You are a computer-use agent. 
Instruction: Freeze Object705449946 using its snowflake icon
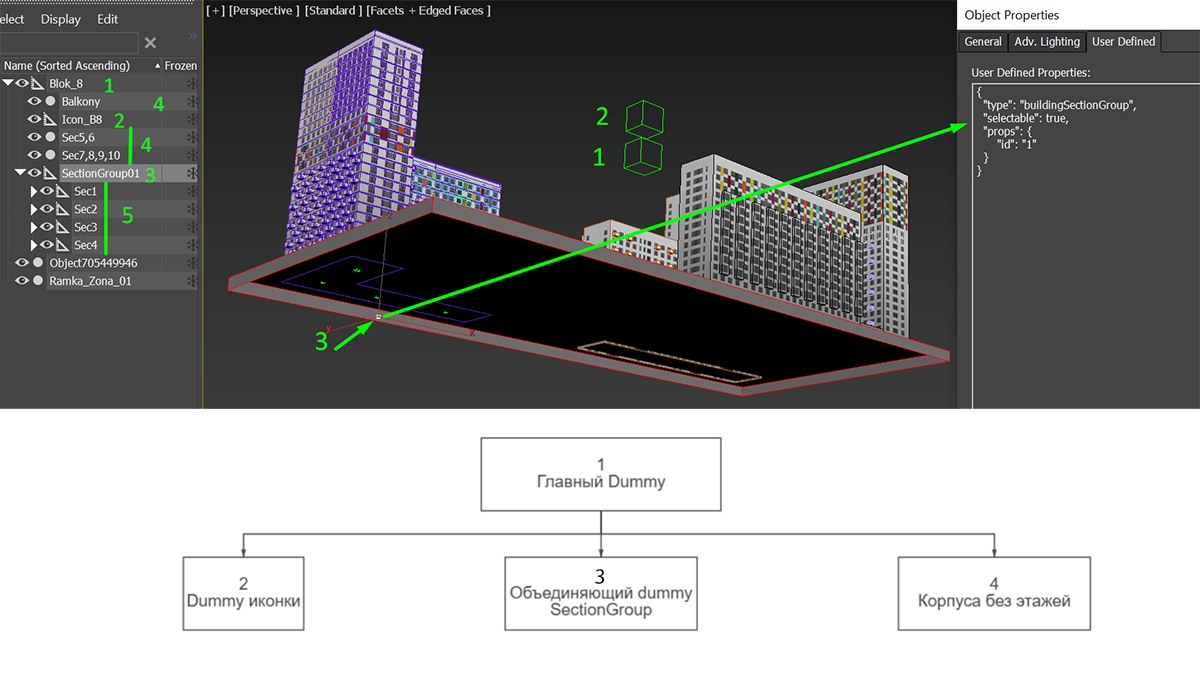coord(192,263)
